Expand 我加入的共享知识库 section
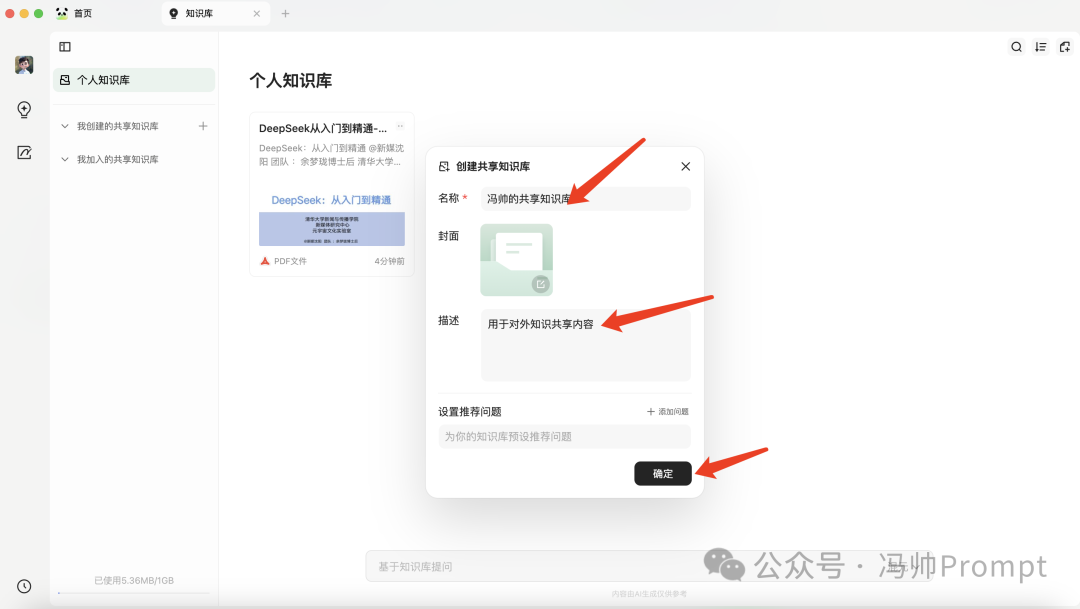Image resolution: width=1080 pixels, height=609 pixels. [65, 159]
